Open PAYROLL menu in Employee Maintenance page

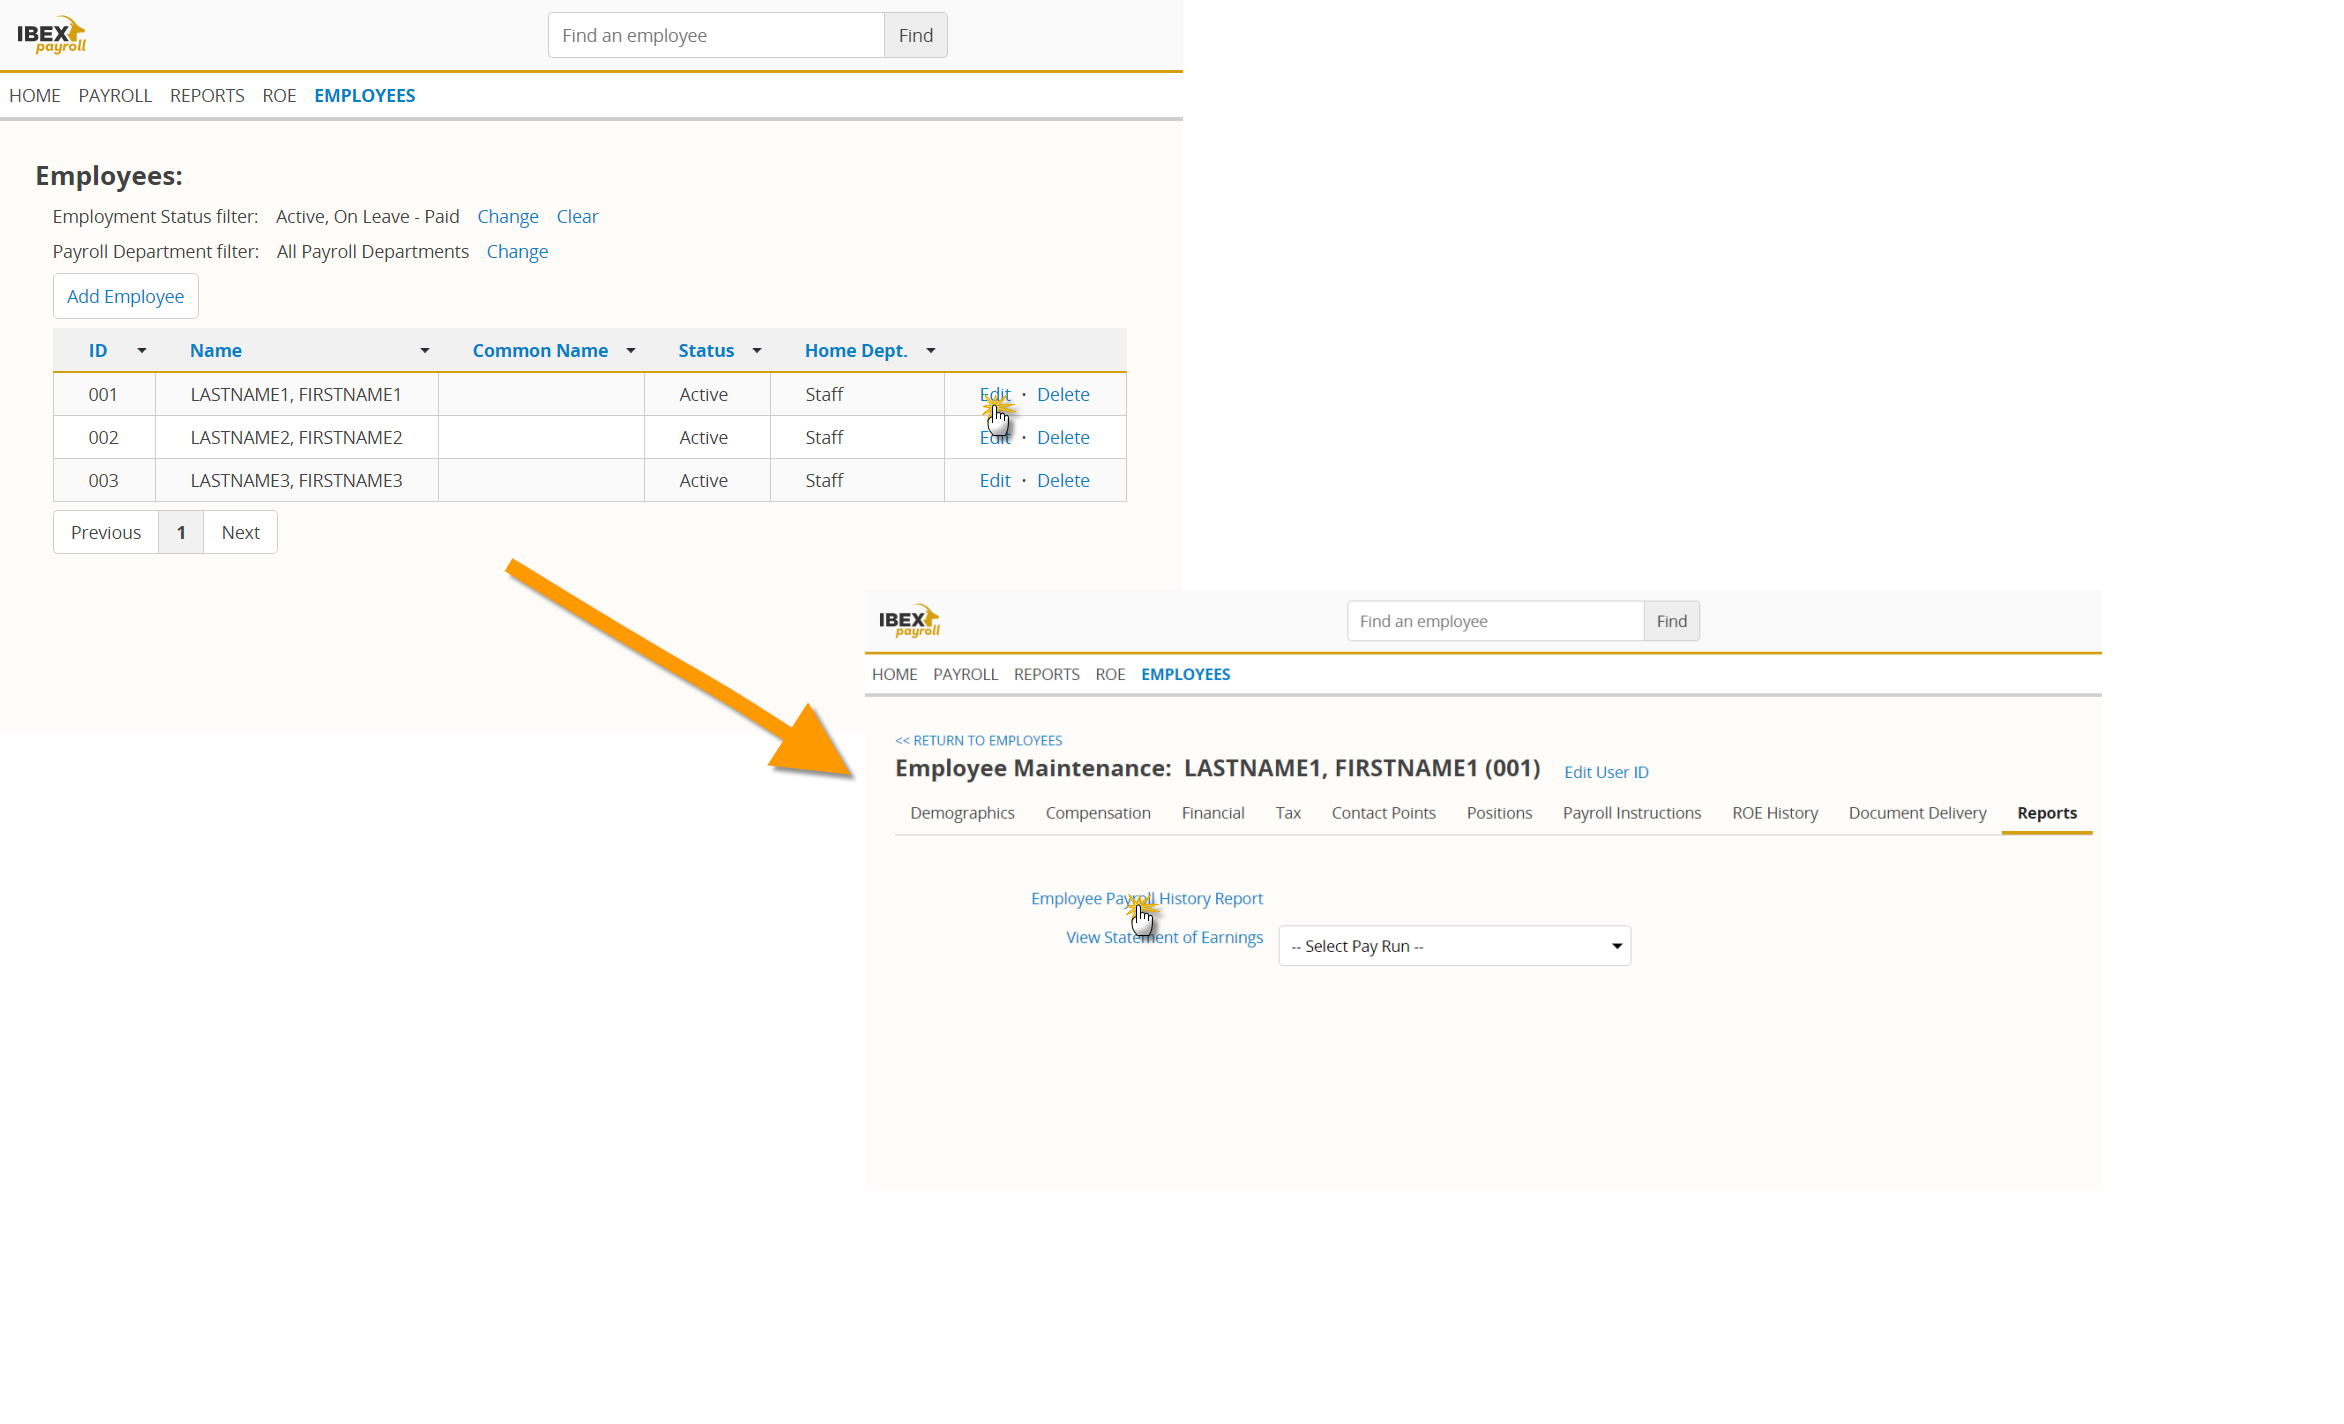click(965, 674)
